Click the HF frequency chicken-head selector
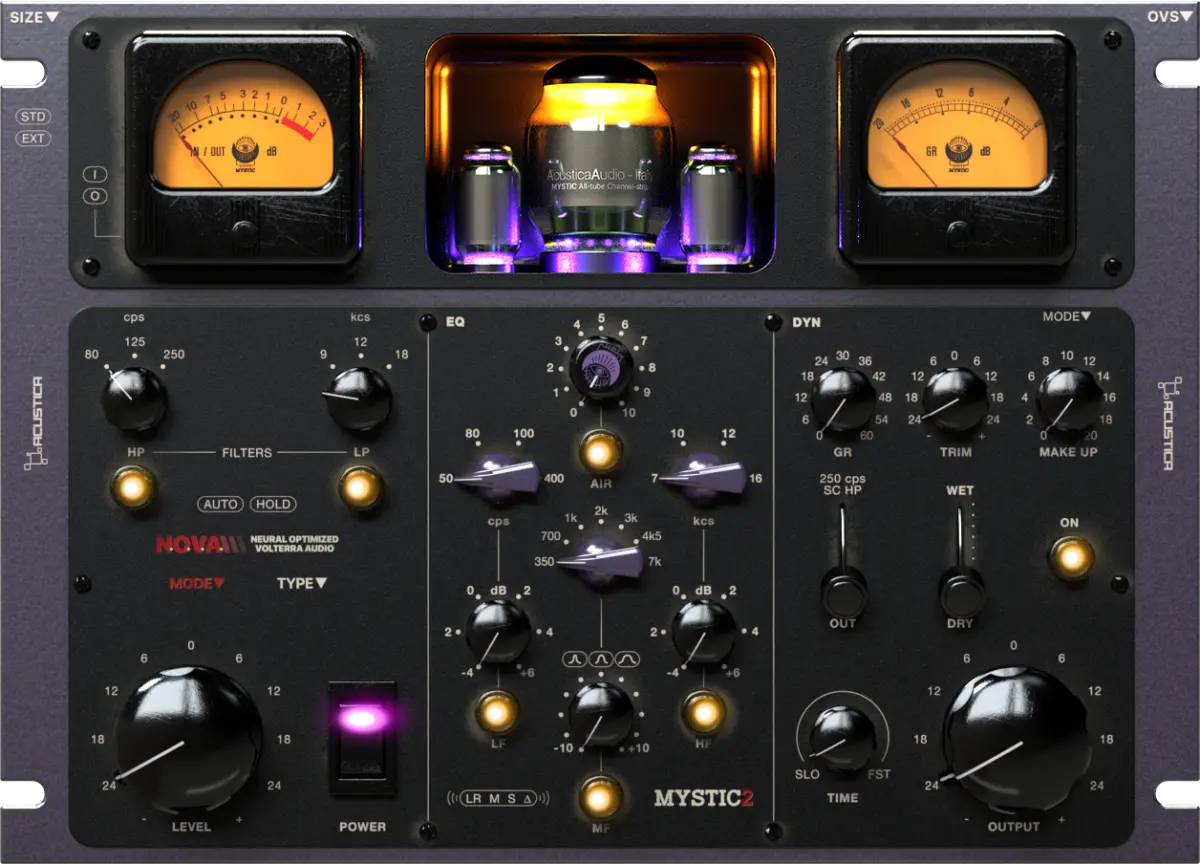1200x864 pixels. tap(703, 477)
